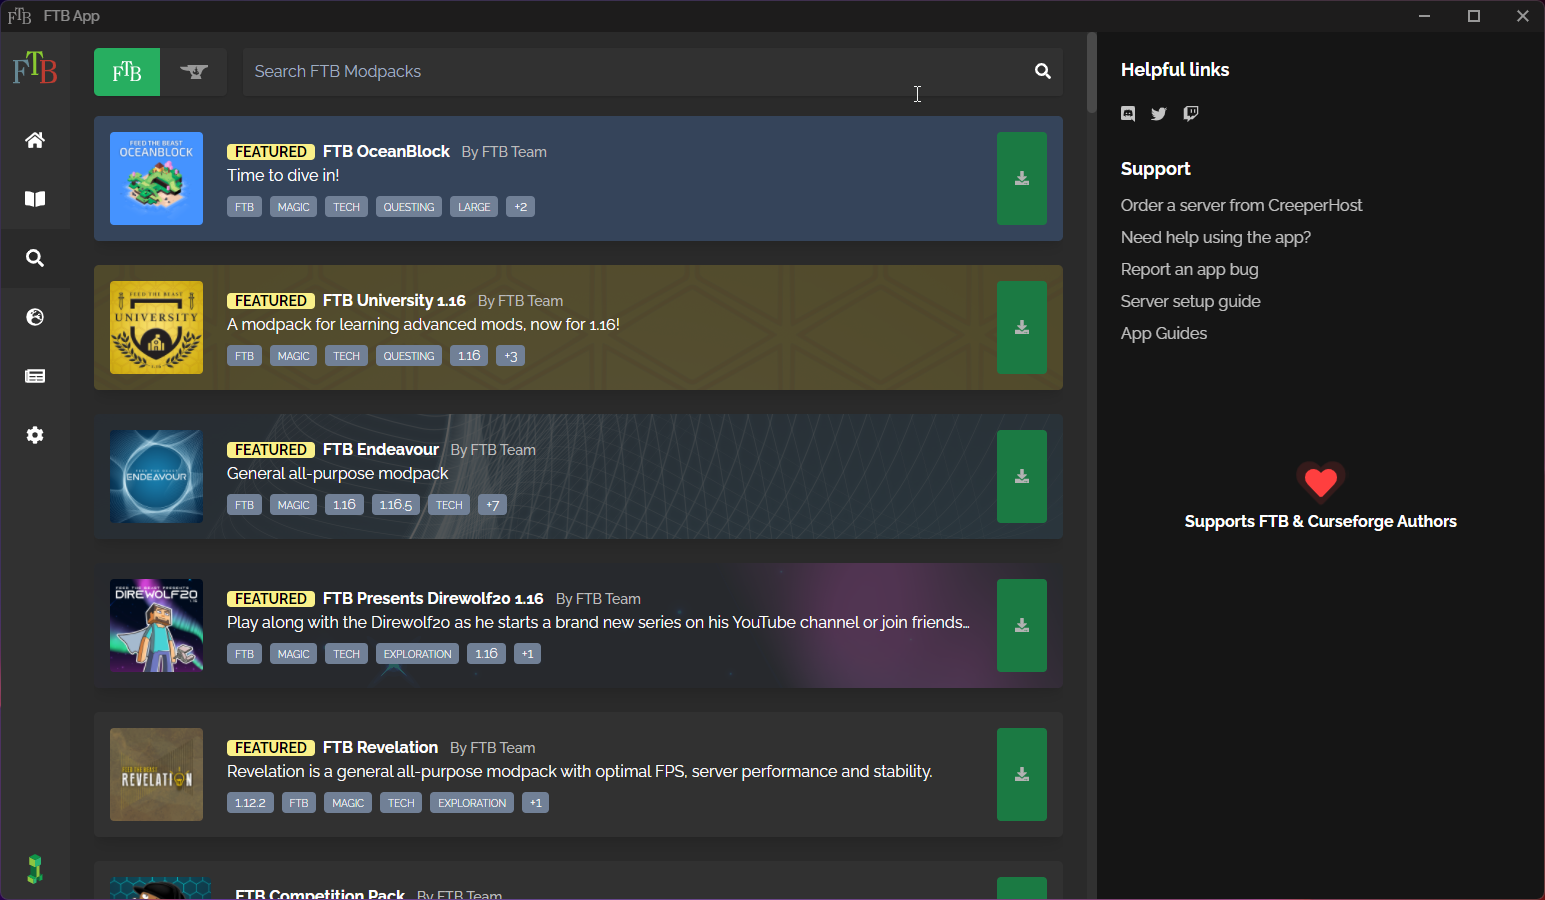
Task: Select the FTB modpack source tab
Action: tap(127, 72)
